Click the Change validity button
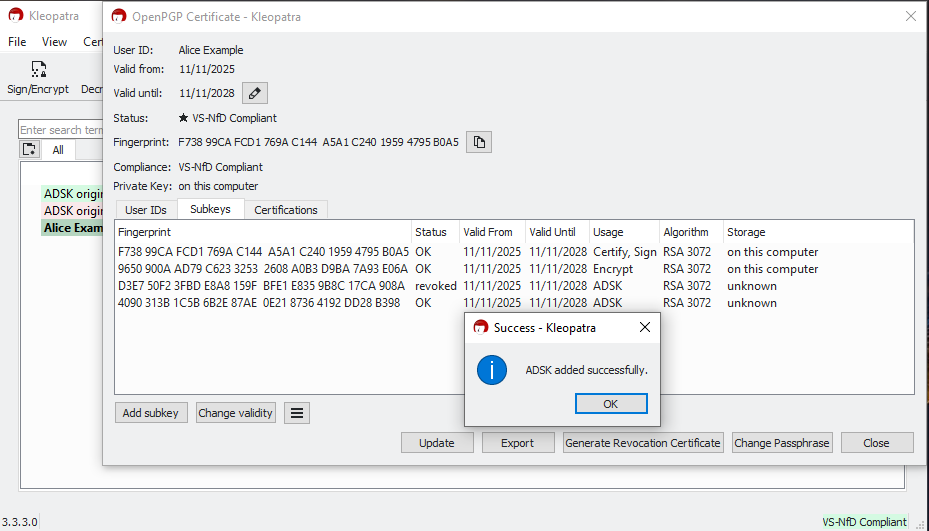929x531 pixels. (x=235, y=413)
